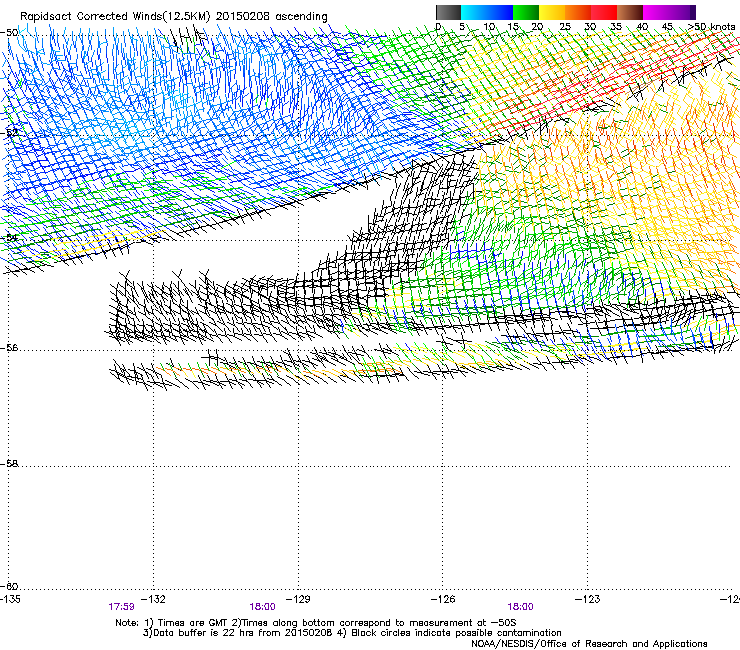Pick the red 30-35 knots color segment

[604, 12]
